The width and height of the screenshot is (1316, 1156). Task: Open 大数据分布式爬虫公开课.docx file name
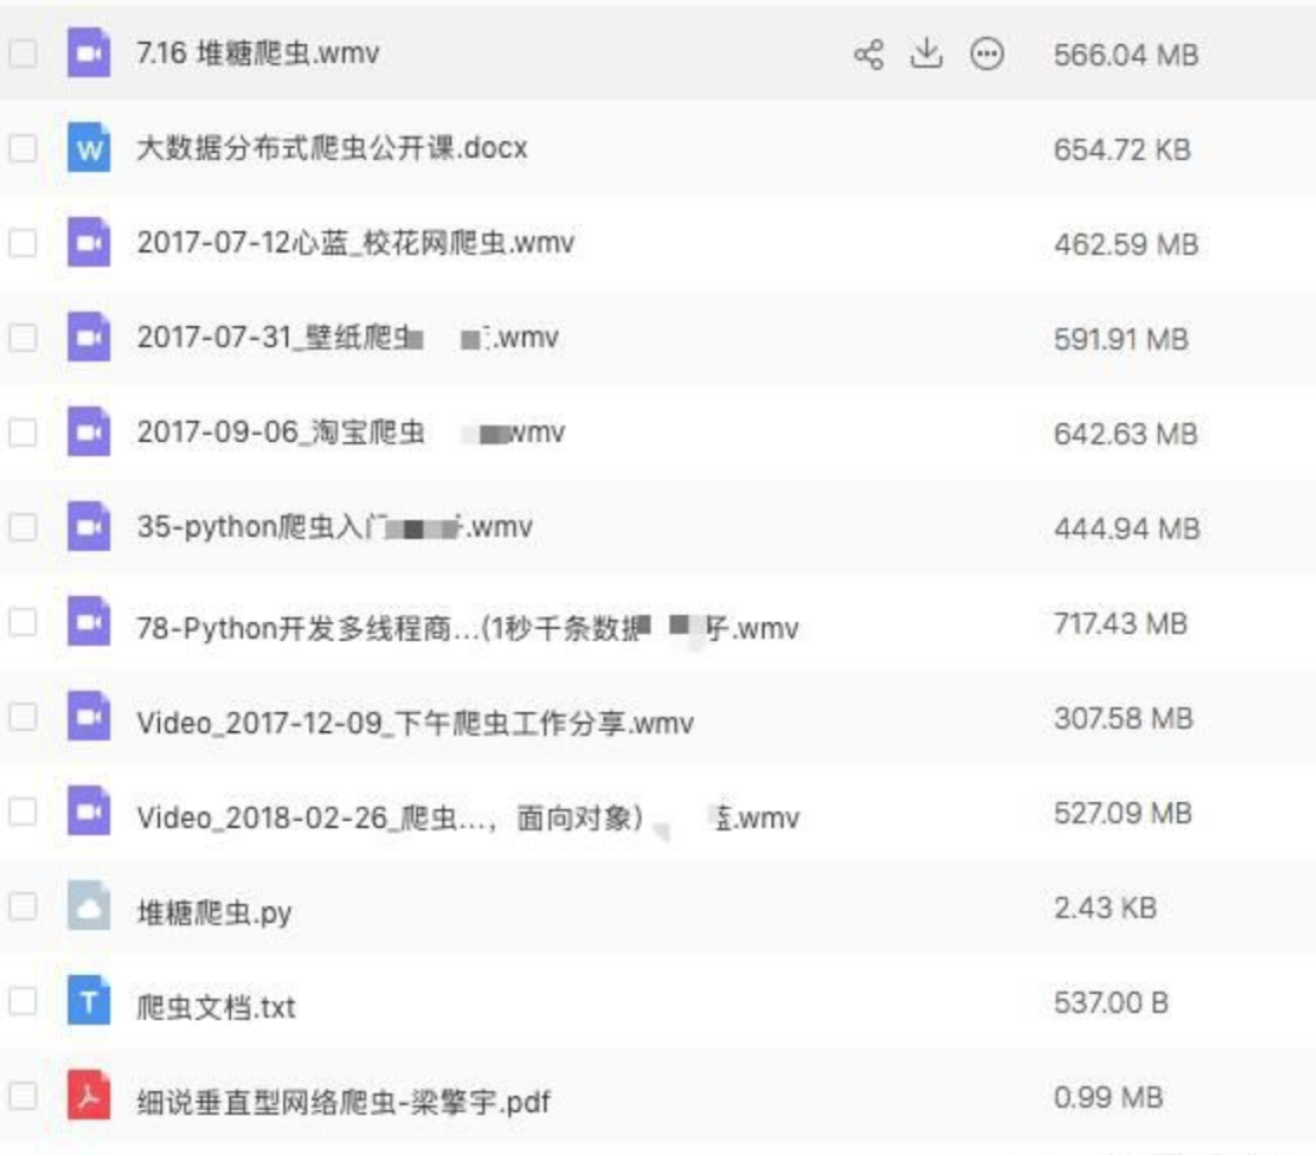pyautogui.click(x=332, y=148)
